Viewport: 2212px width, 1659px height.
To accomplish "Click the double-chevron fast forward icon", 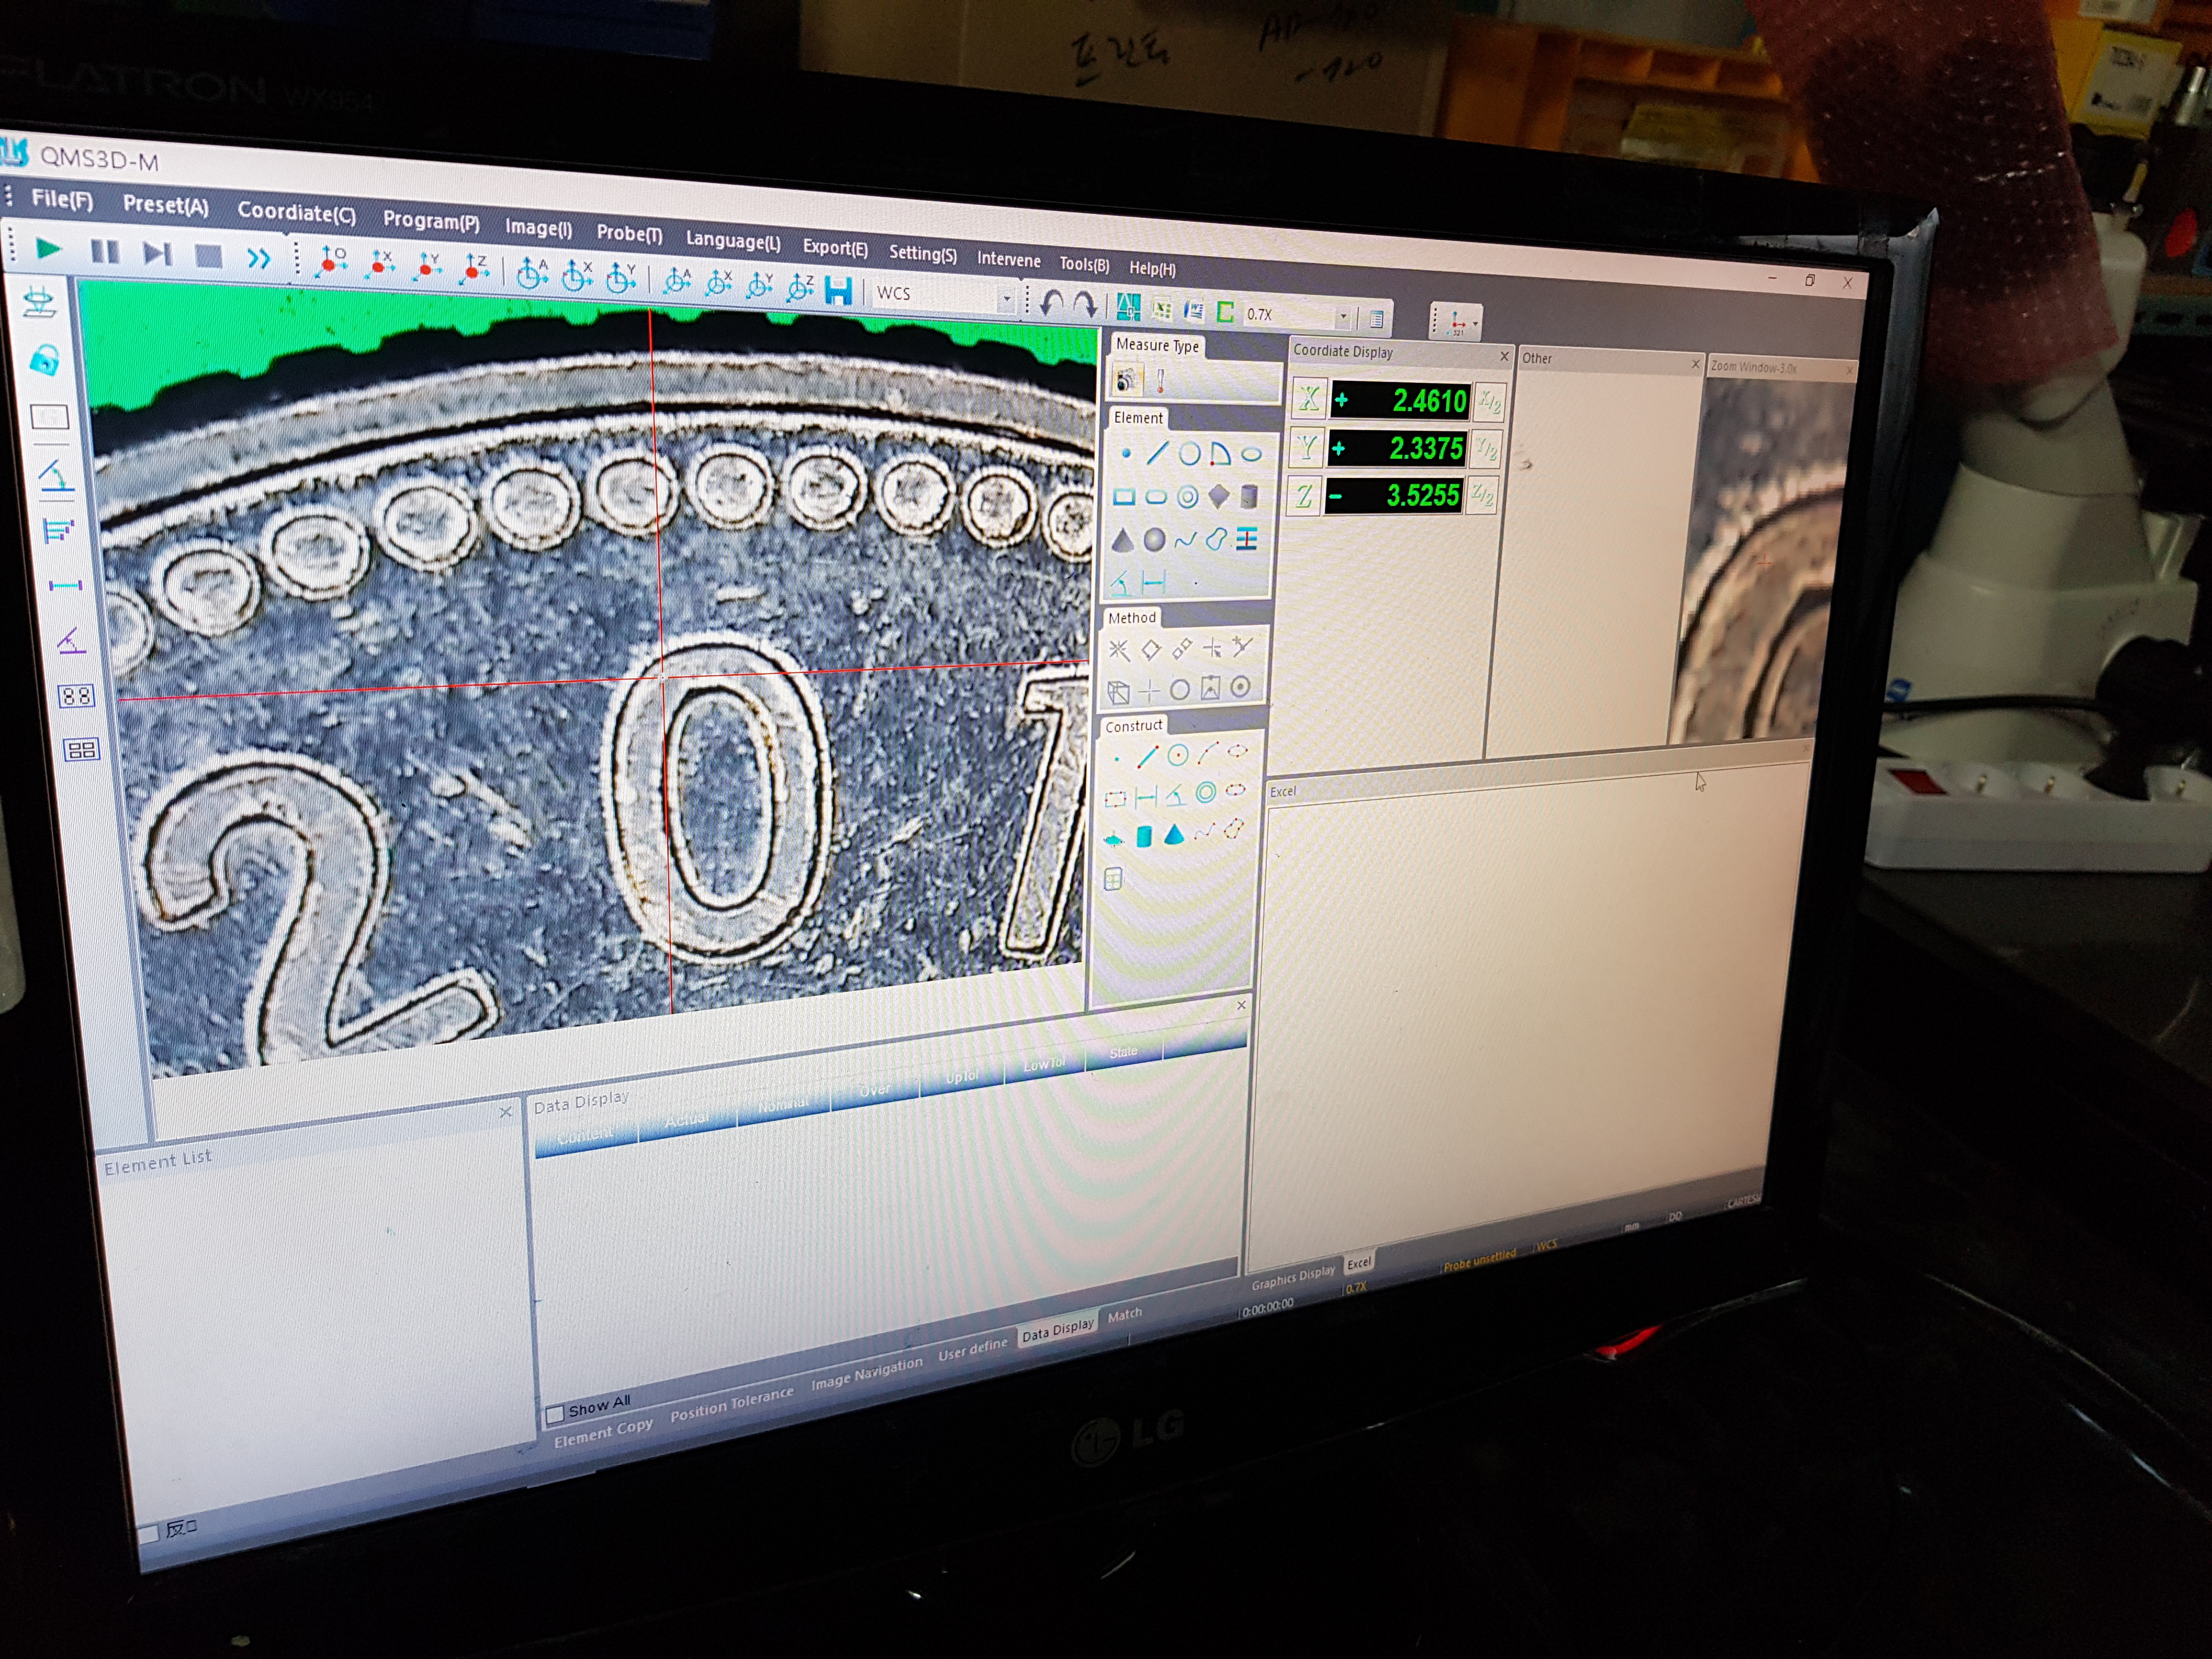I will click(x=258, y=259).
